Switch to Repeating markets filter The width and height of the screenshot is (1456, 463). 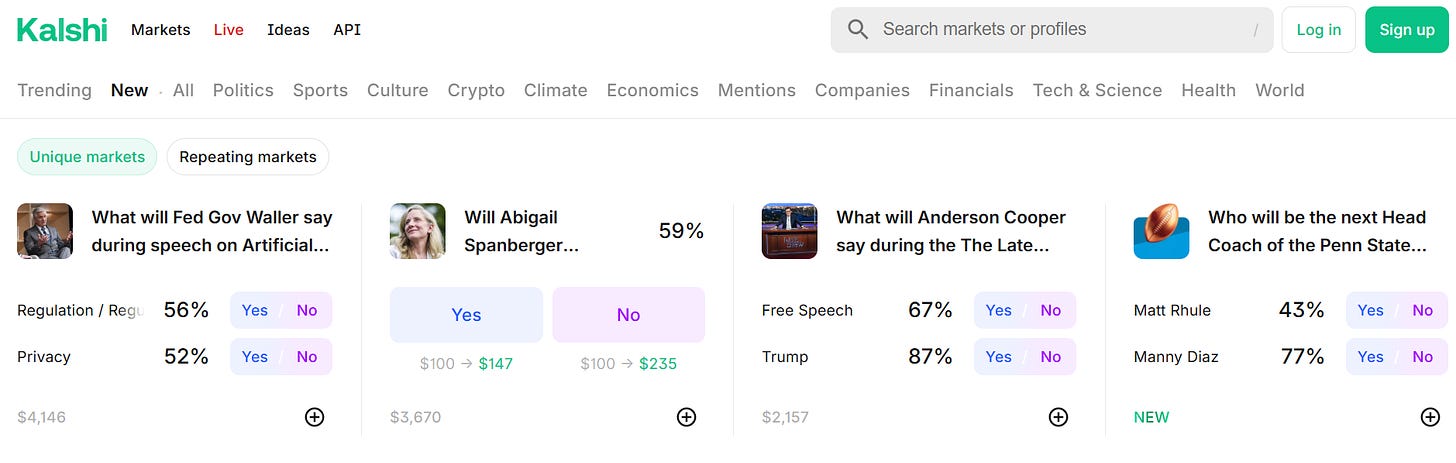pyautogui.click(x=247, y=157)
